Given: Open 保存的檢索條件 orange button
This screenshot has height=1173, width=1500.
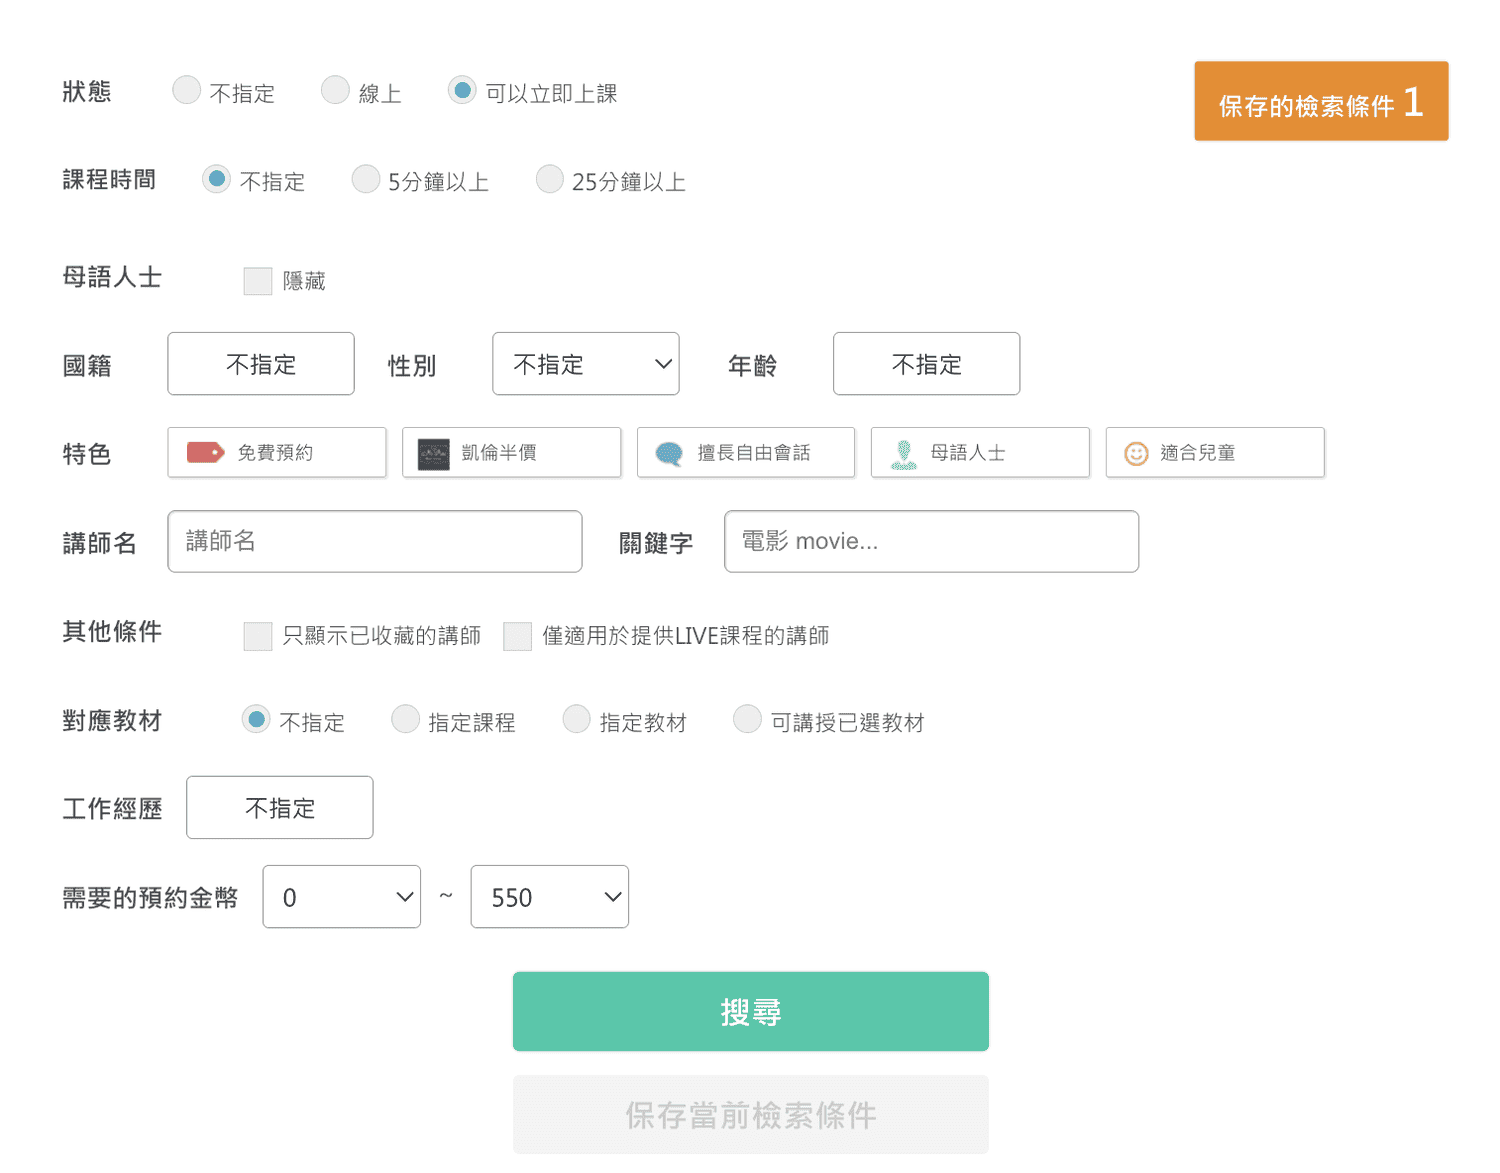Looking at the screenshot, I should point(1321,101).
